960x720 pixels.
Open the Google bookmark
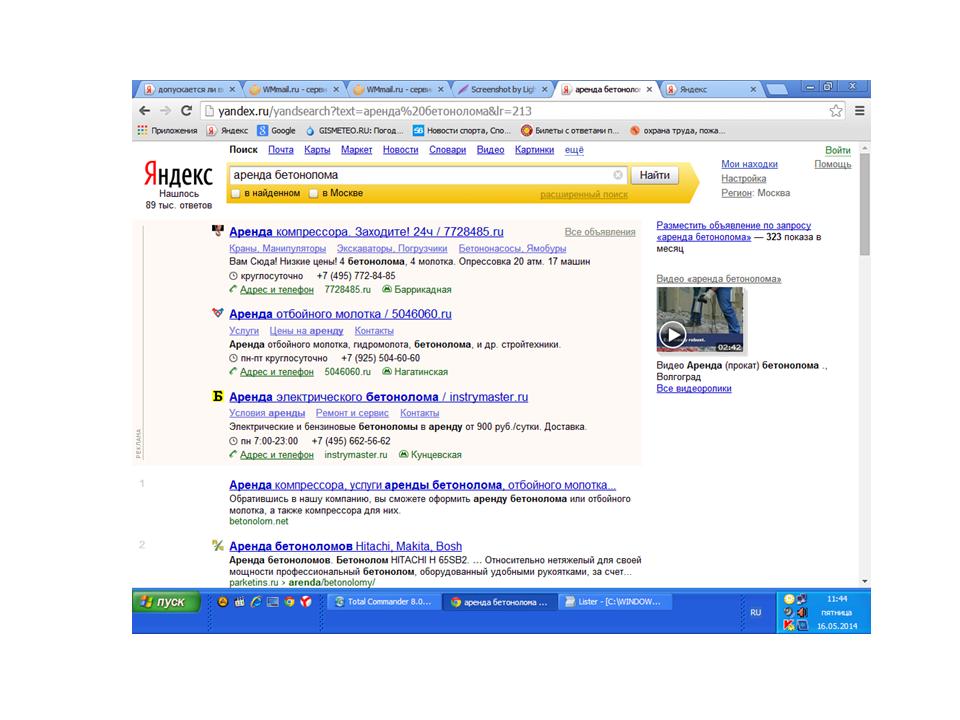coord(276,130)
